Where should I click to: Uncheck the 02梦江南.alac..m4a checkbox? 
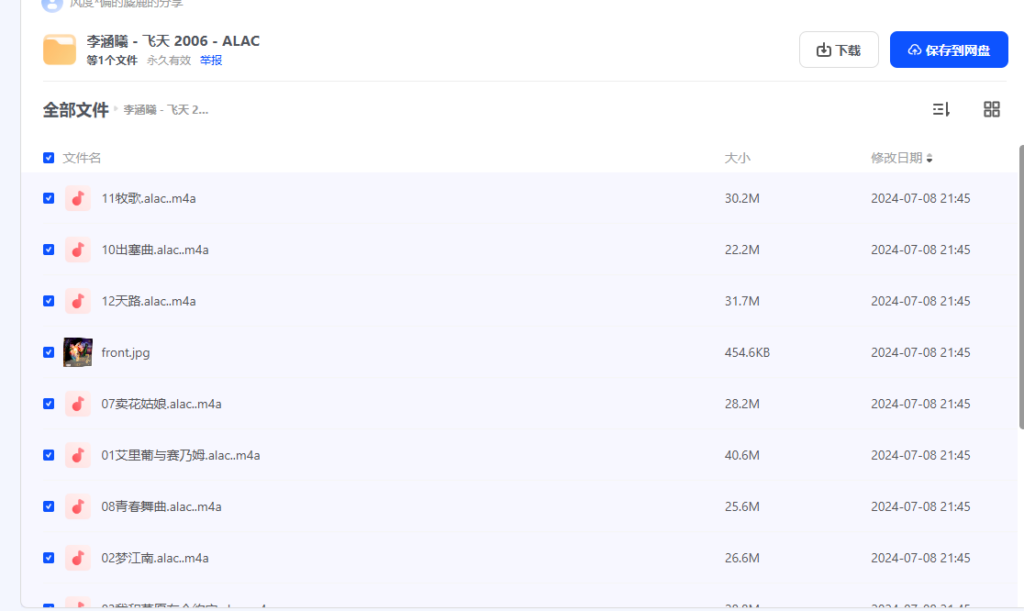[x=48, y=558]
